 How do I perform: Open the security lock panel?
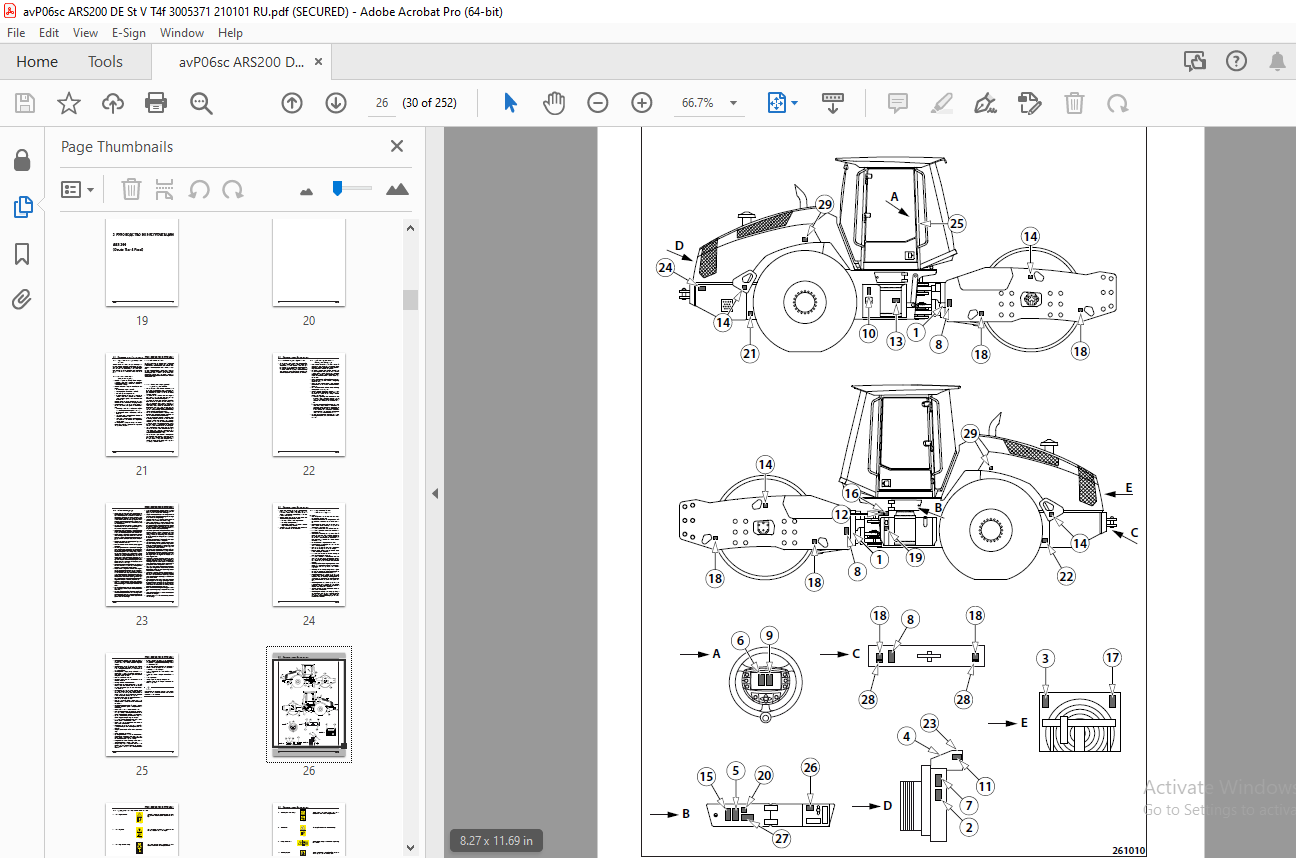click(22, 160)
